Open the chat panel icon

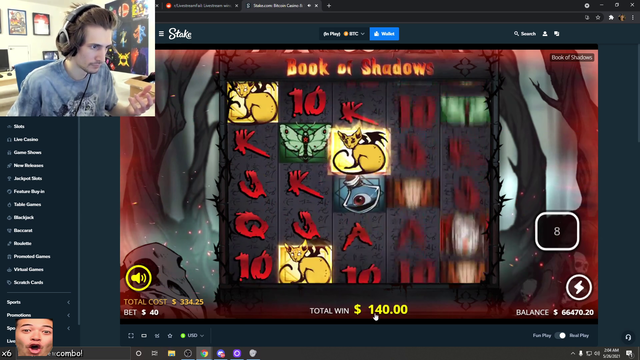pyautogui.click(x=557, y=34)
